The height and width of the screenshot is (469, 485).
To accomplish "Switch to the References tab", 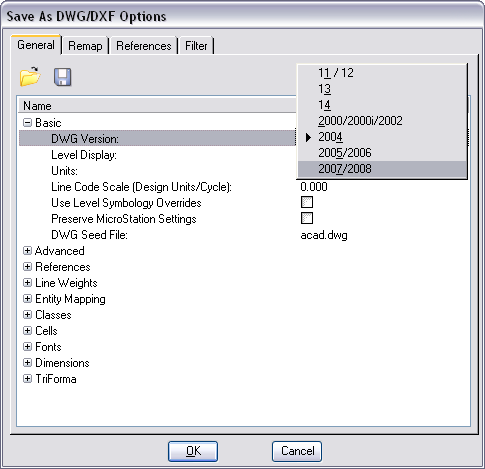I will tap(144, 46).
